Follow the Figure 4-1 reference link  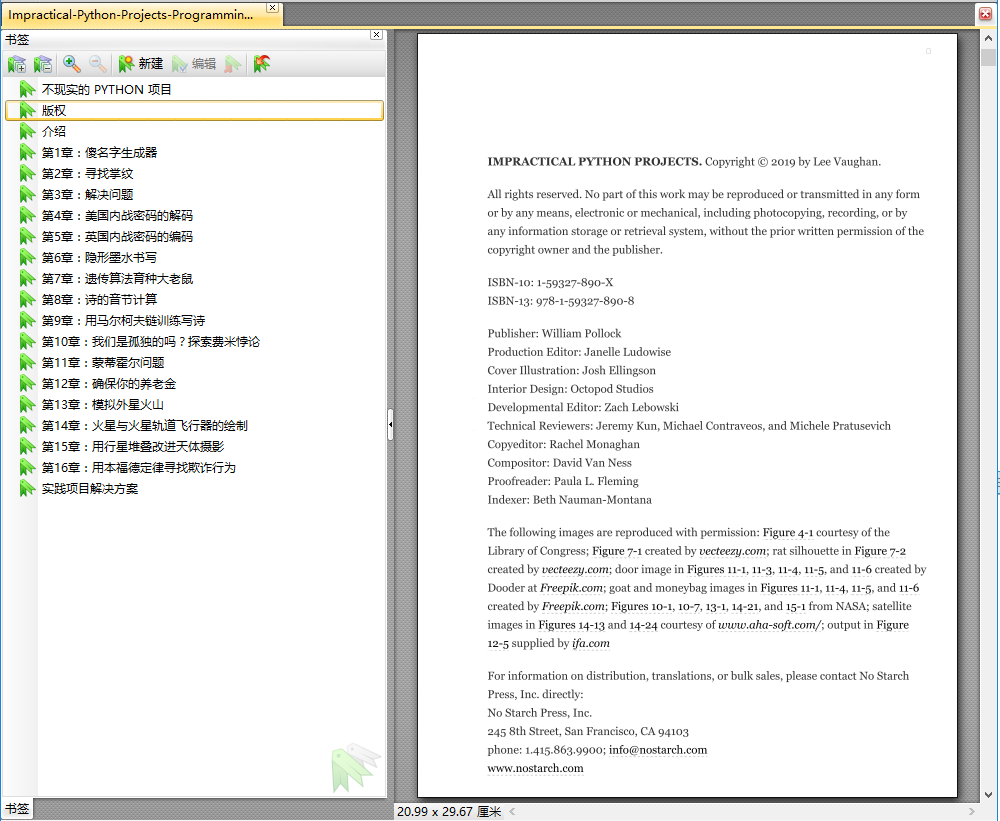tap(788, 532)
